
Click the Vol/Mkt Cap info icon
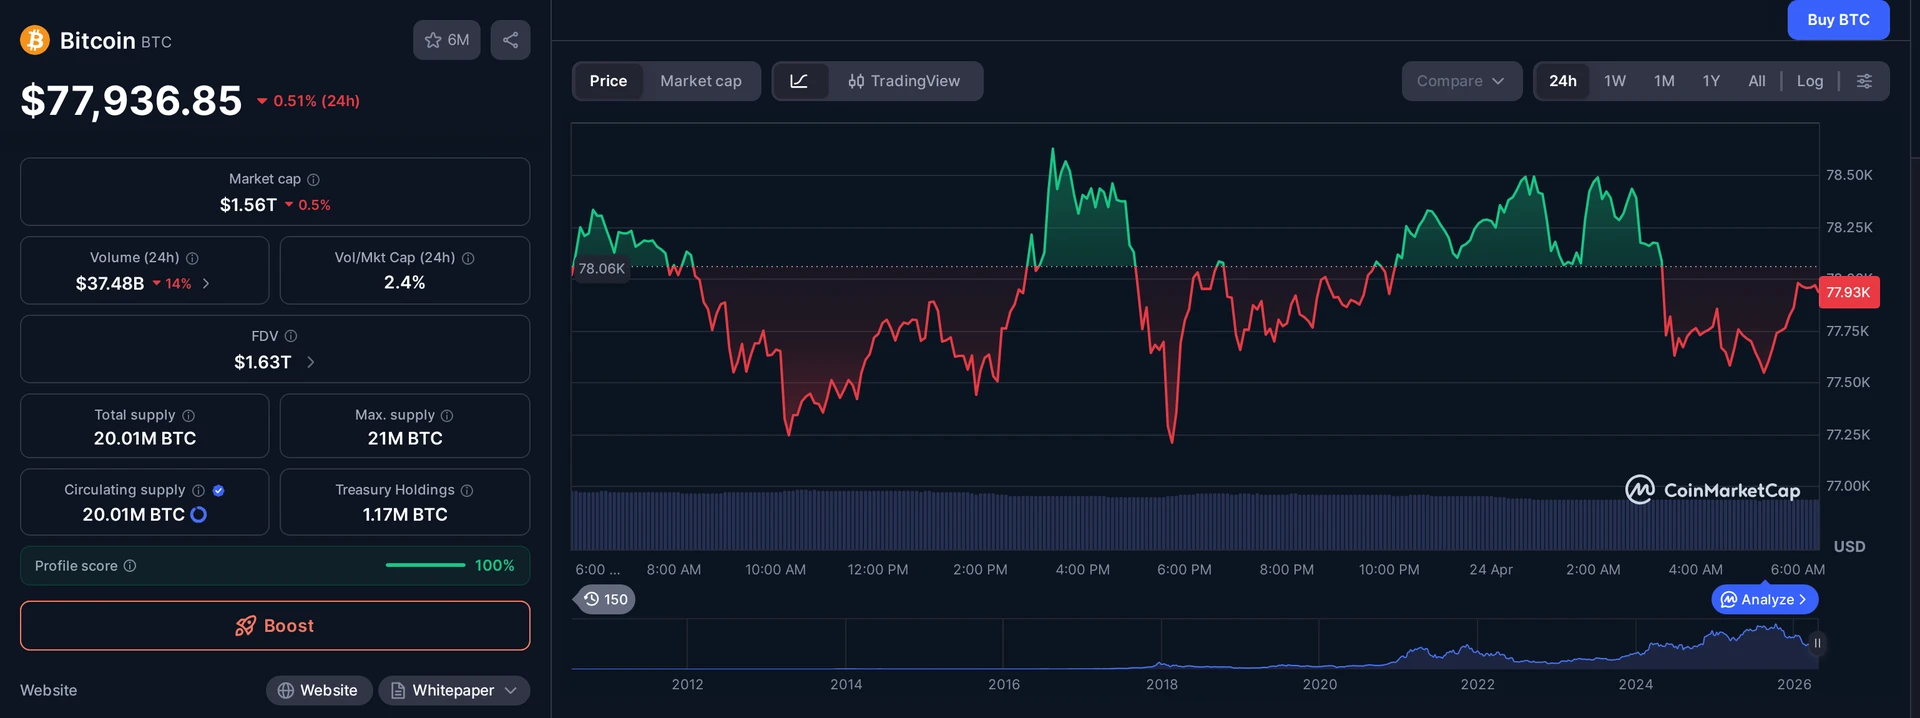click(x=468, y=258)
